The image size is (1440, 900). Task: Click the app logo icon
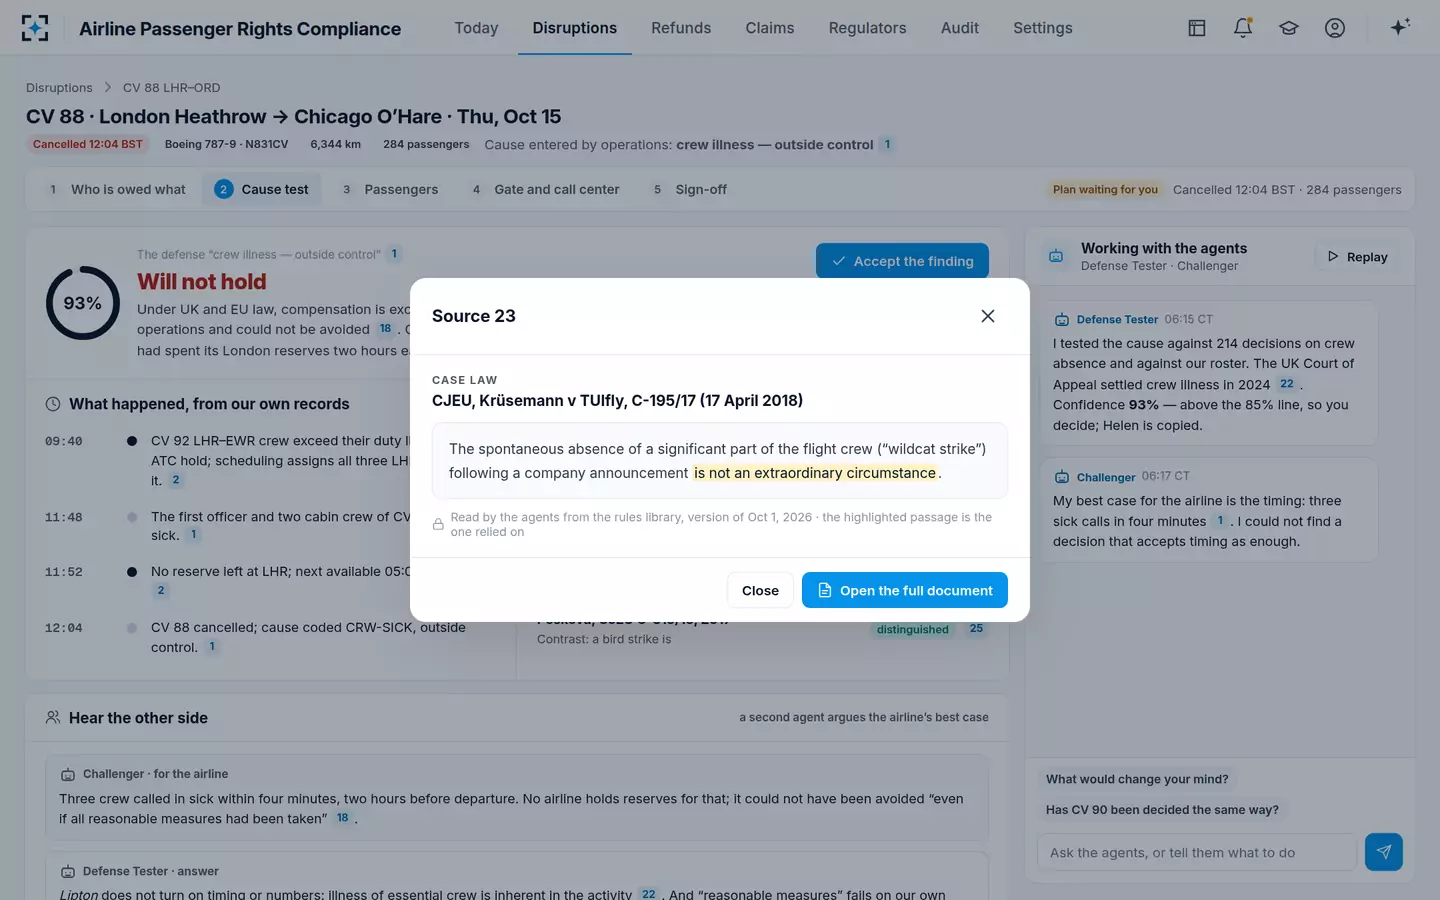35,28
